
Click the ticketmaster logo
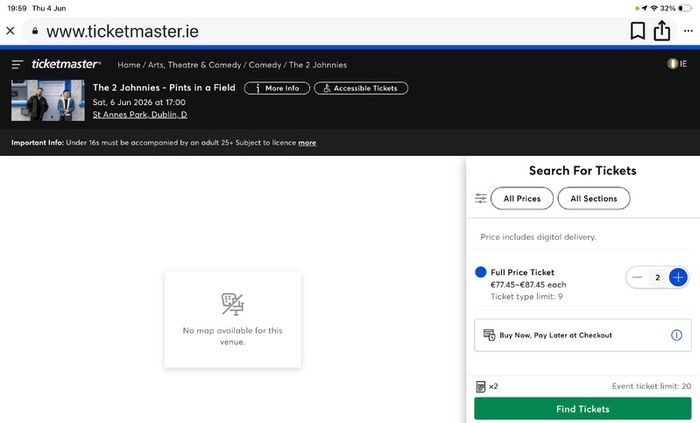click(66, 64)
